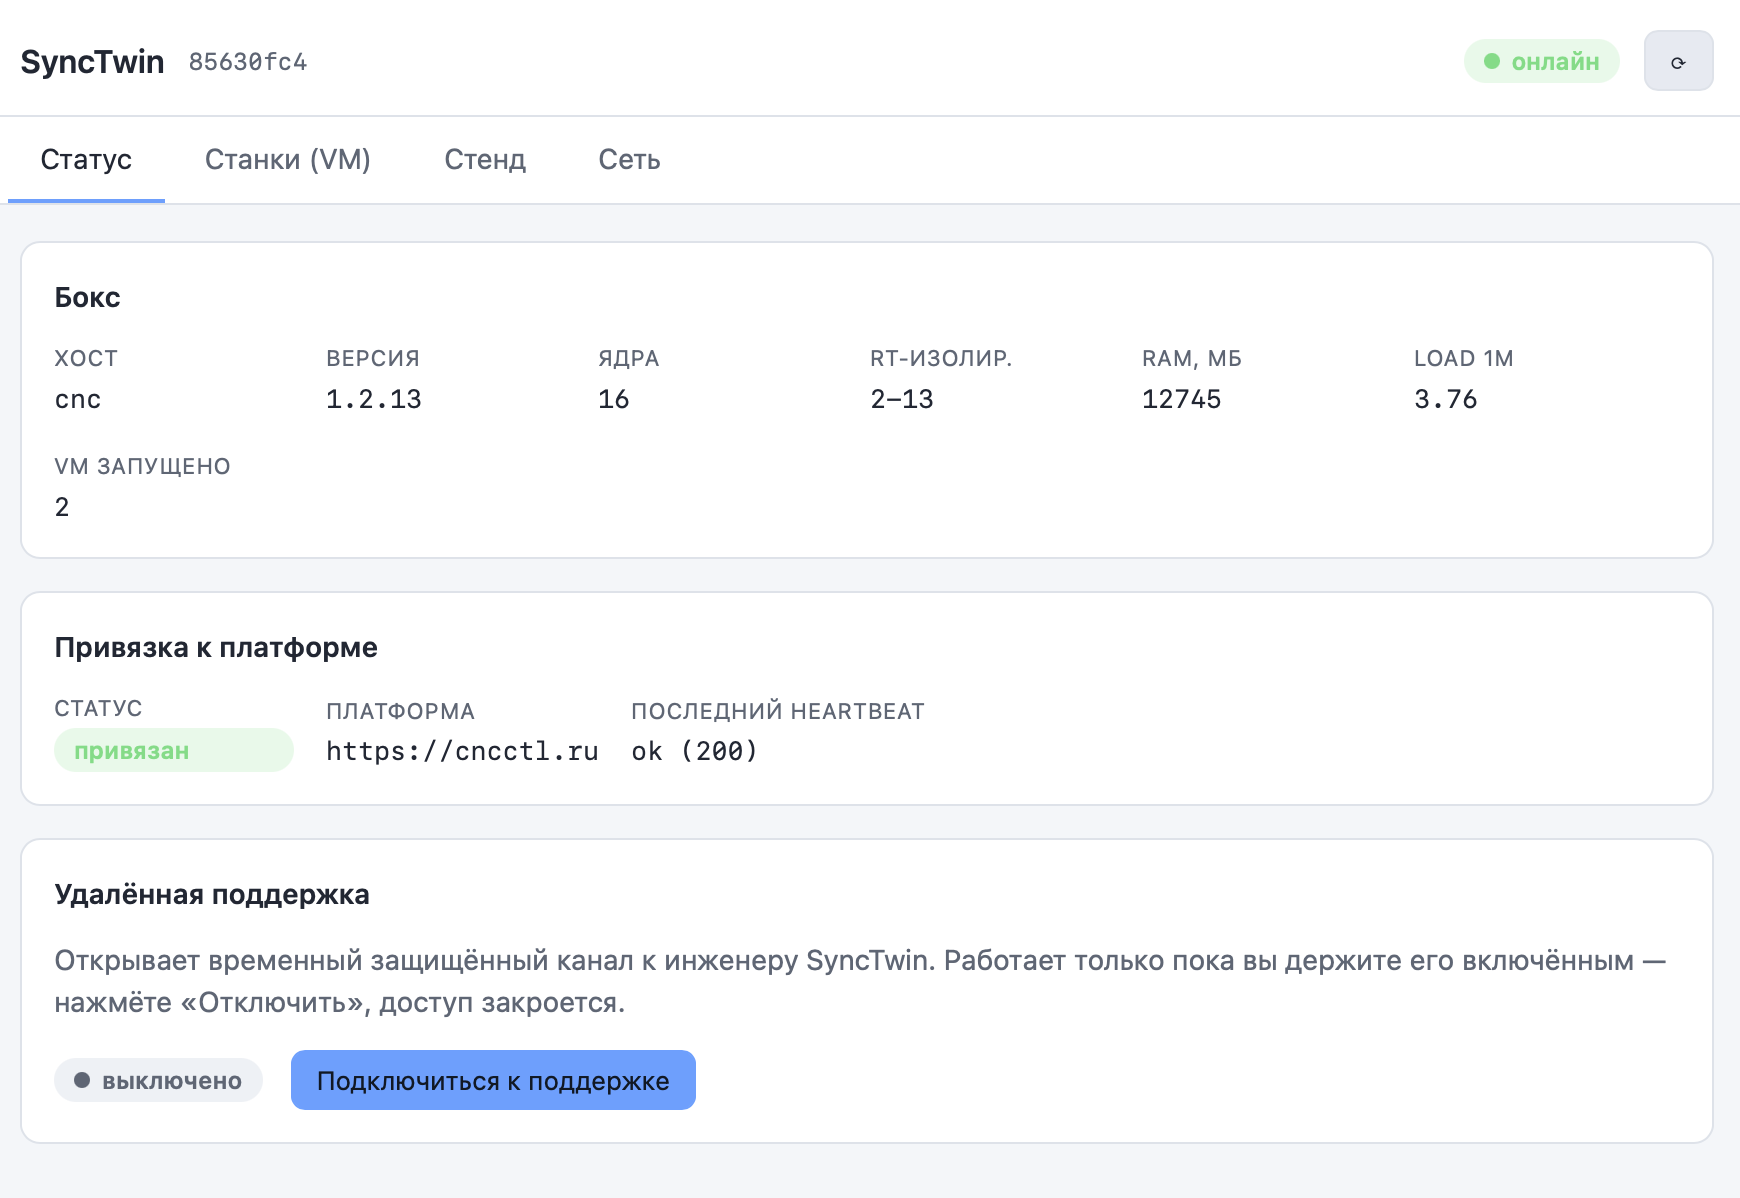Click the LOAD 1M label

tap(1464, 358)
